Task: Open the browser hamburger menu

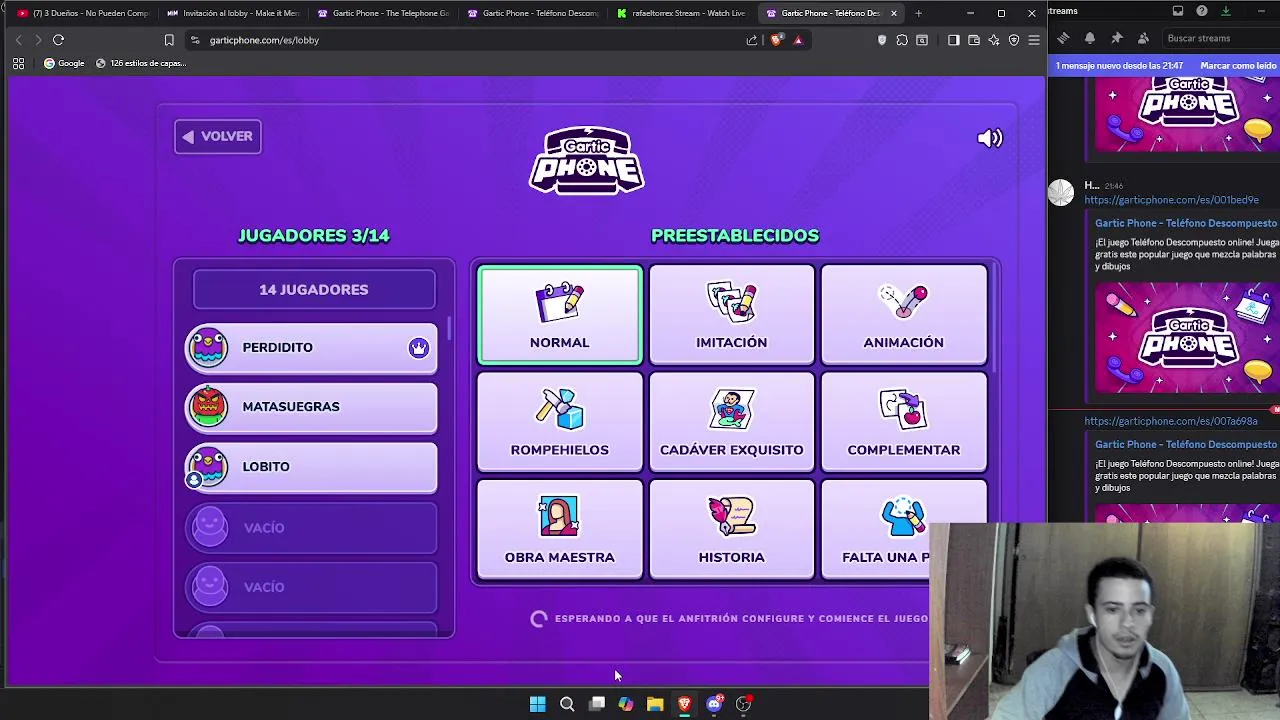Action: (1034, 40)
